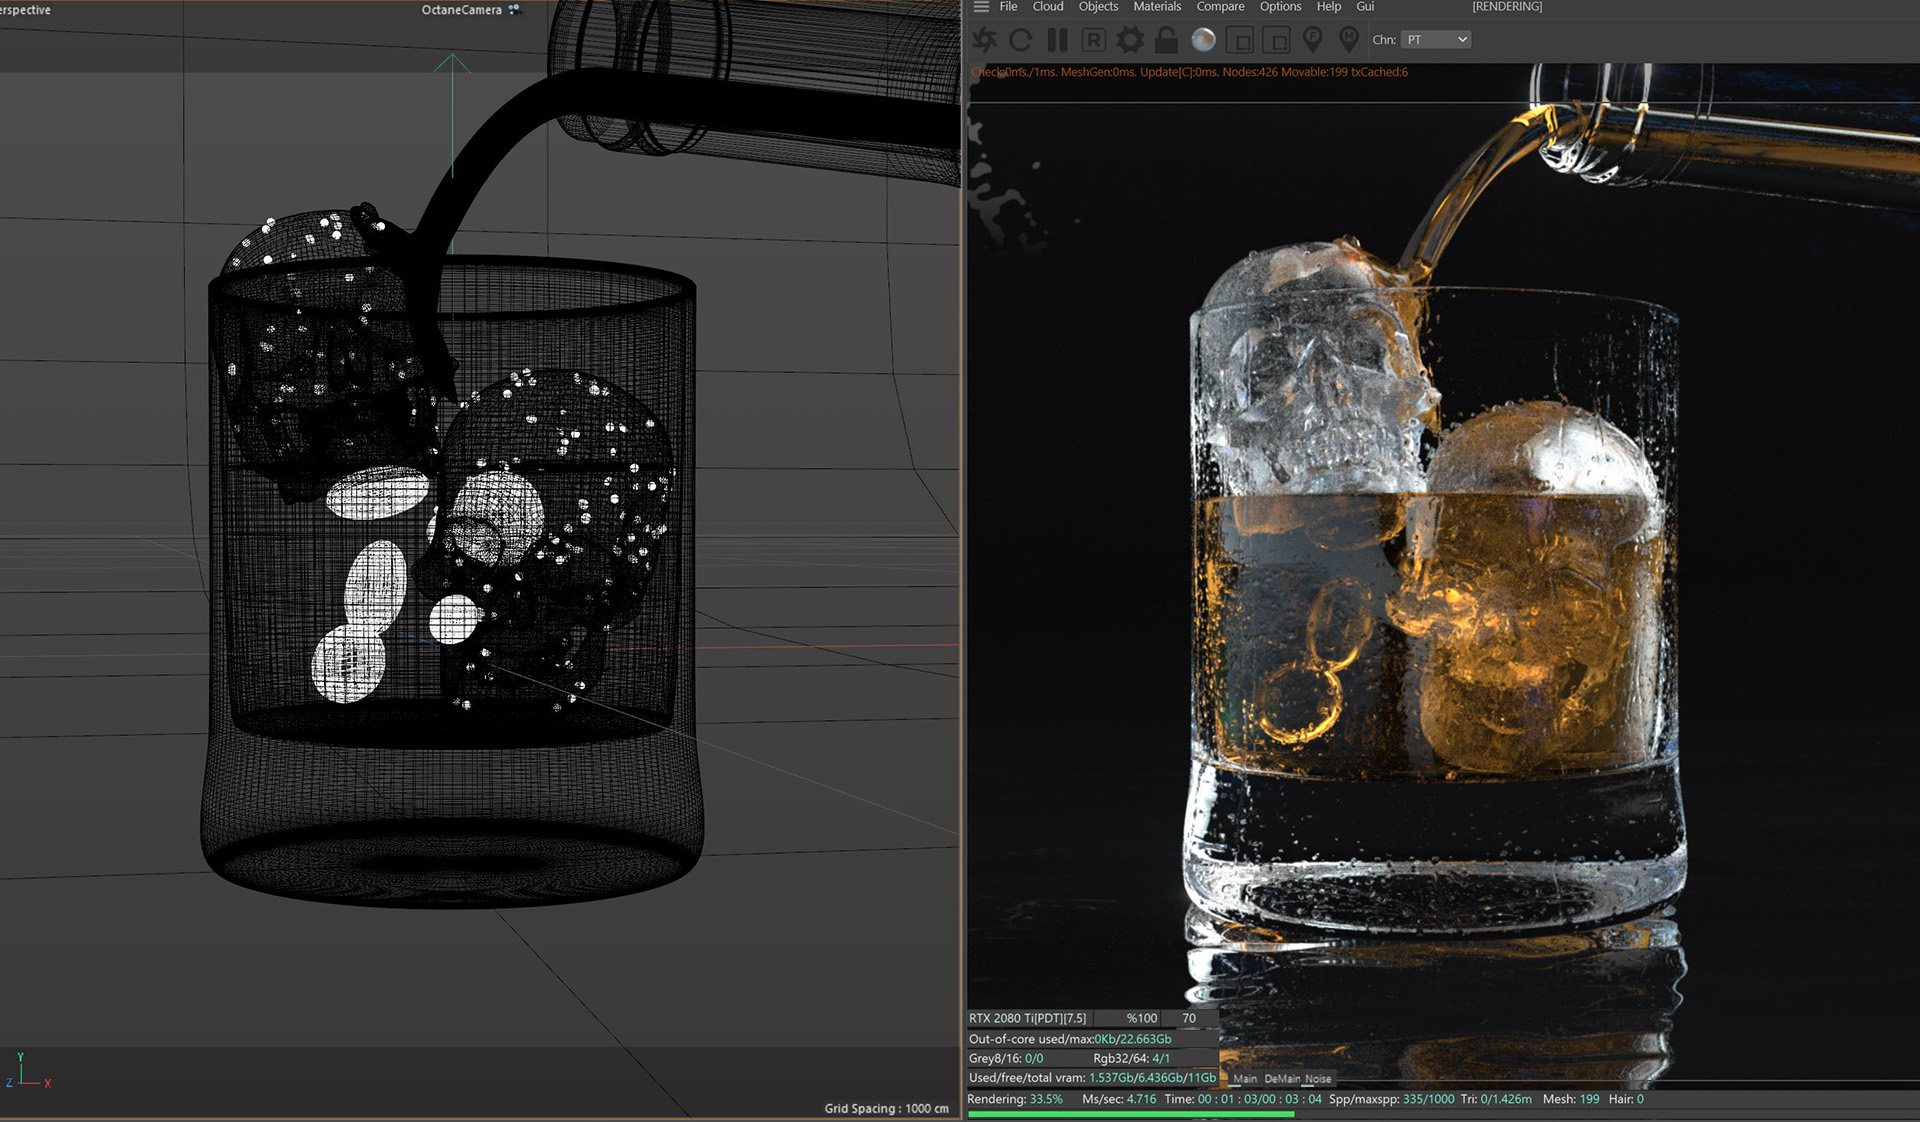Image resolution: width=1920 pixels, height=1122 pixels.
Task: Pause the render with the pause icon
Action: click(1057, 40)
